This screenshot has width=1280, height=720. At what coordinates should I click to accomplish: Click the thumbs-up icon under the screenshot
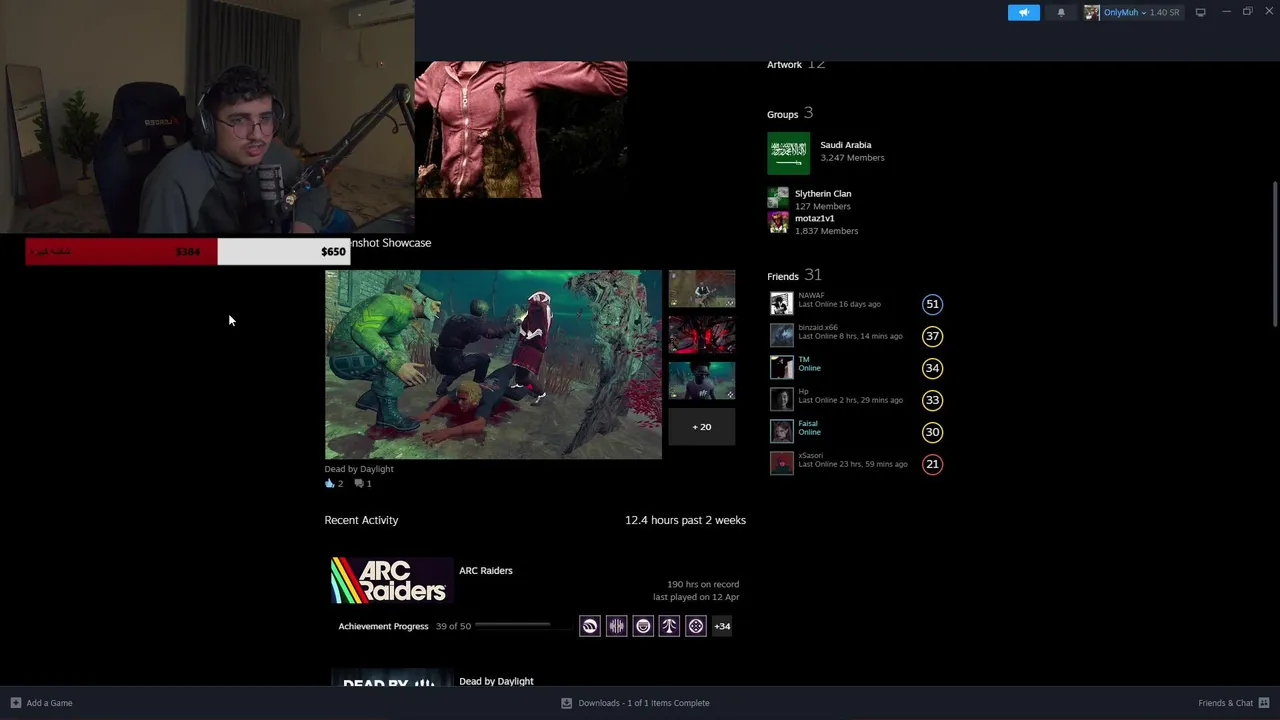pos(329,483)
